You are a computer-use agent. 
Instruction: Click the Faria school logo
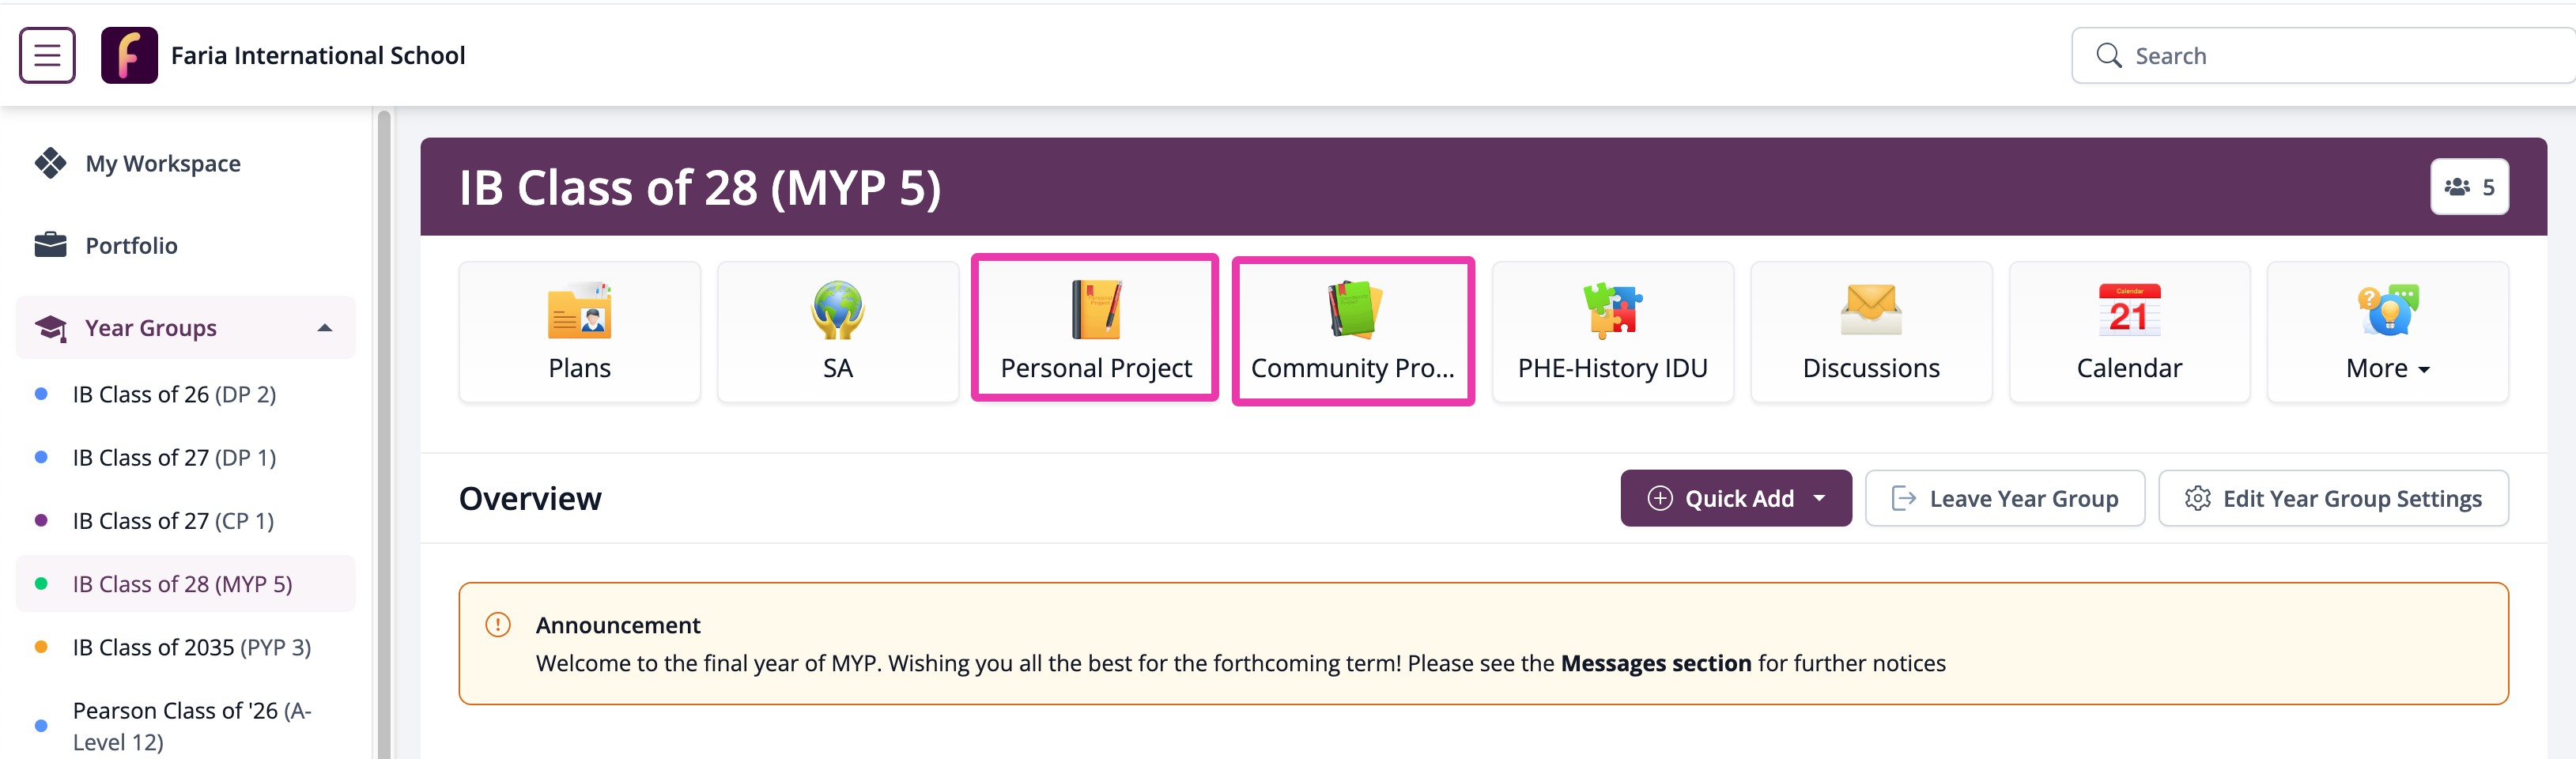click(x=129, y=55)
